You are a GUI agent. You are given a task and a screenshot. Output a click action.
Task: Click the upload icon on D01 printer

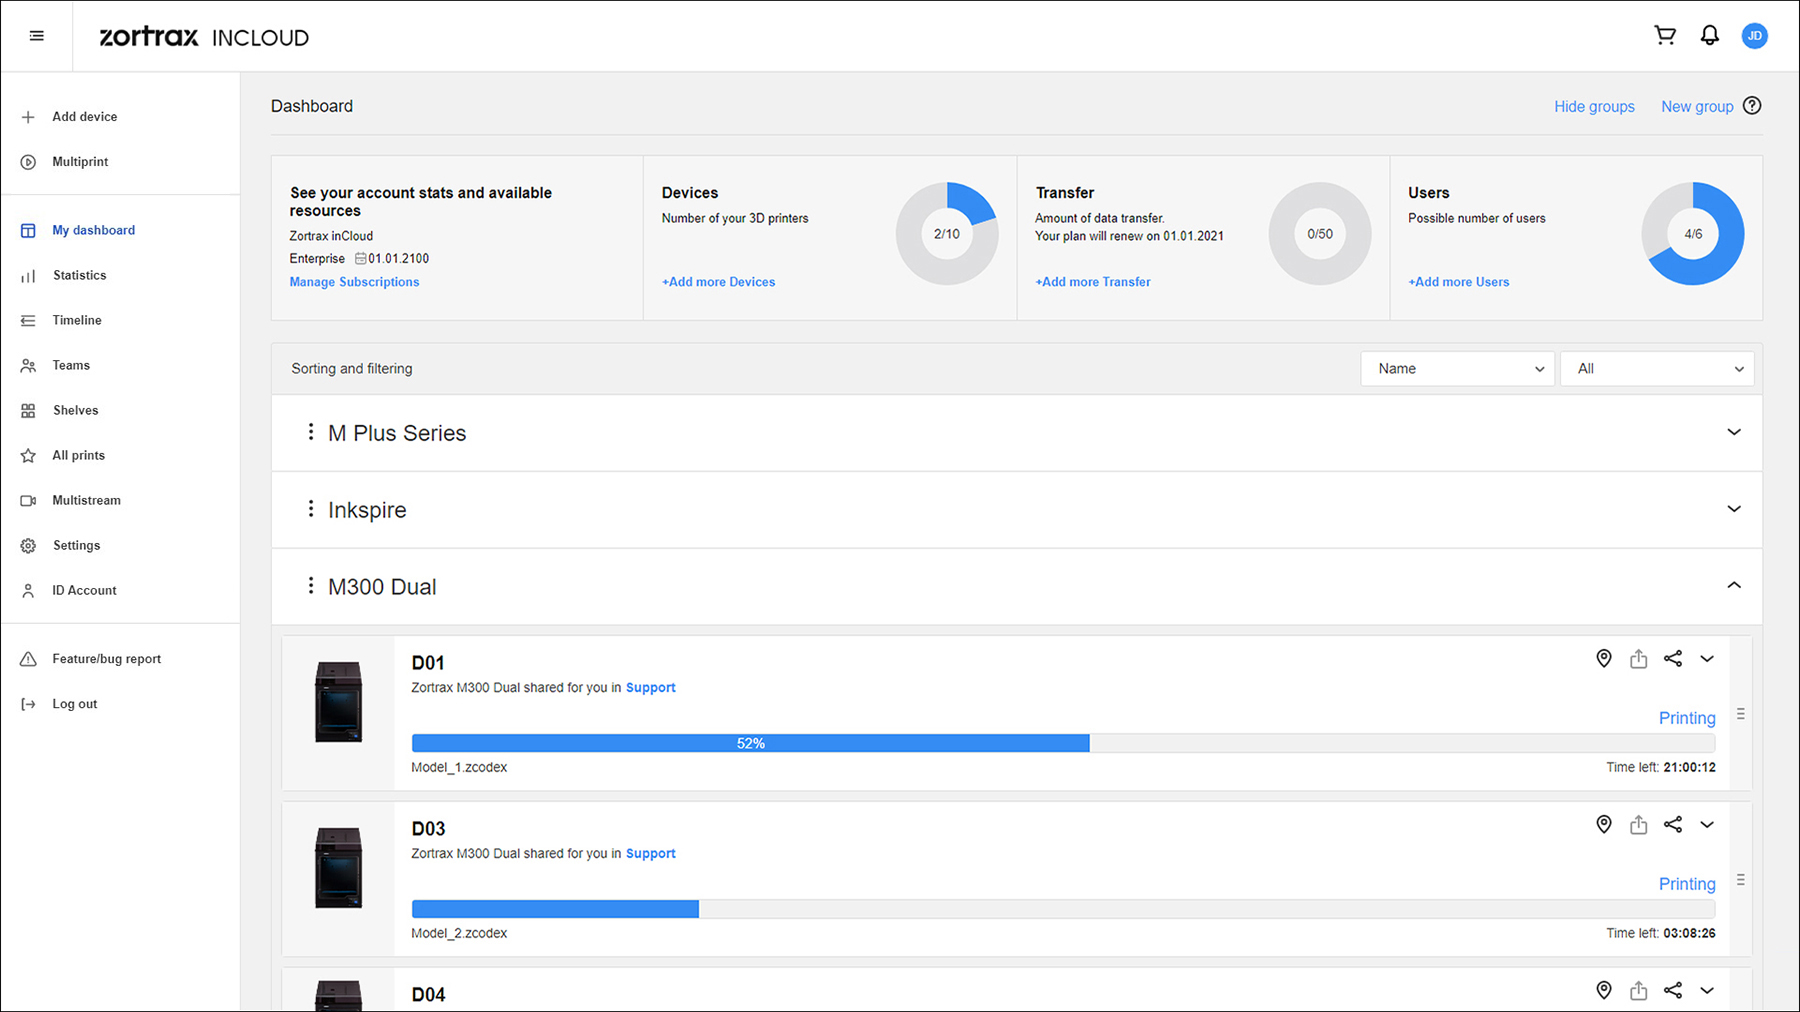(x=1638, y=658)
